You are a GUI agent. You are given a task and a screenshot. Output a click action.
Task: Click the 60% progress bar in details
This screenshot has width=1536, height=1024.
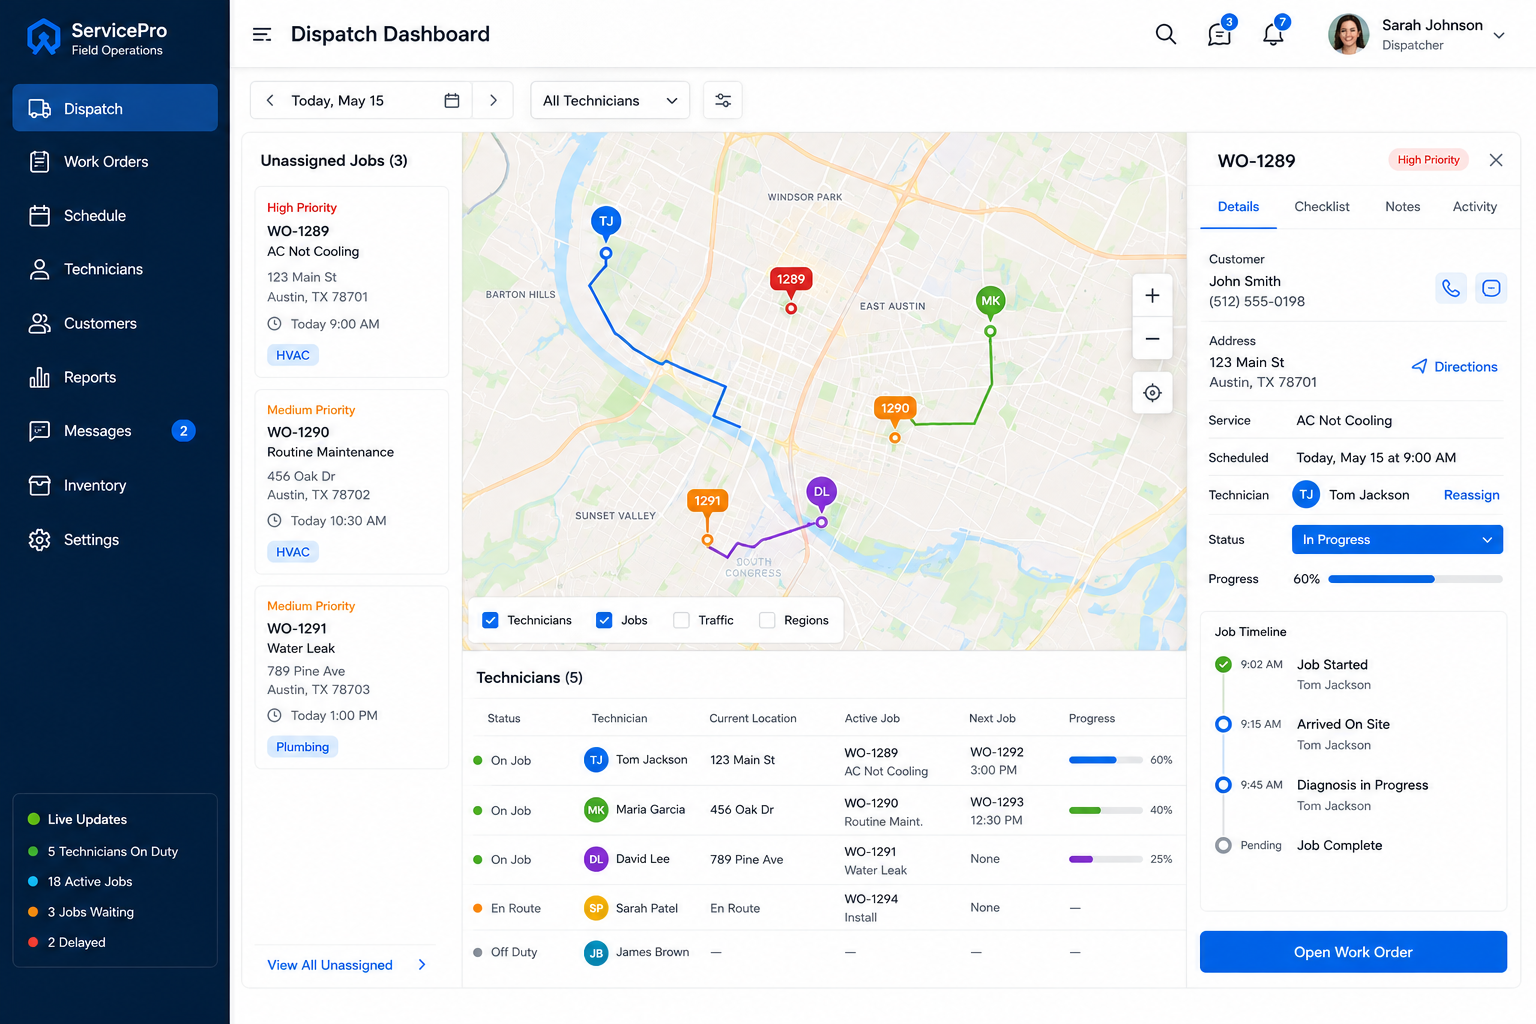click(1415, 579)
